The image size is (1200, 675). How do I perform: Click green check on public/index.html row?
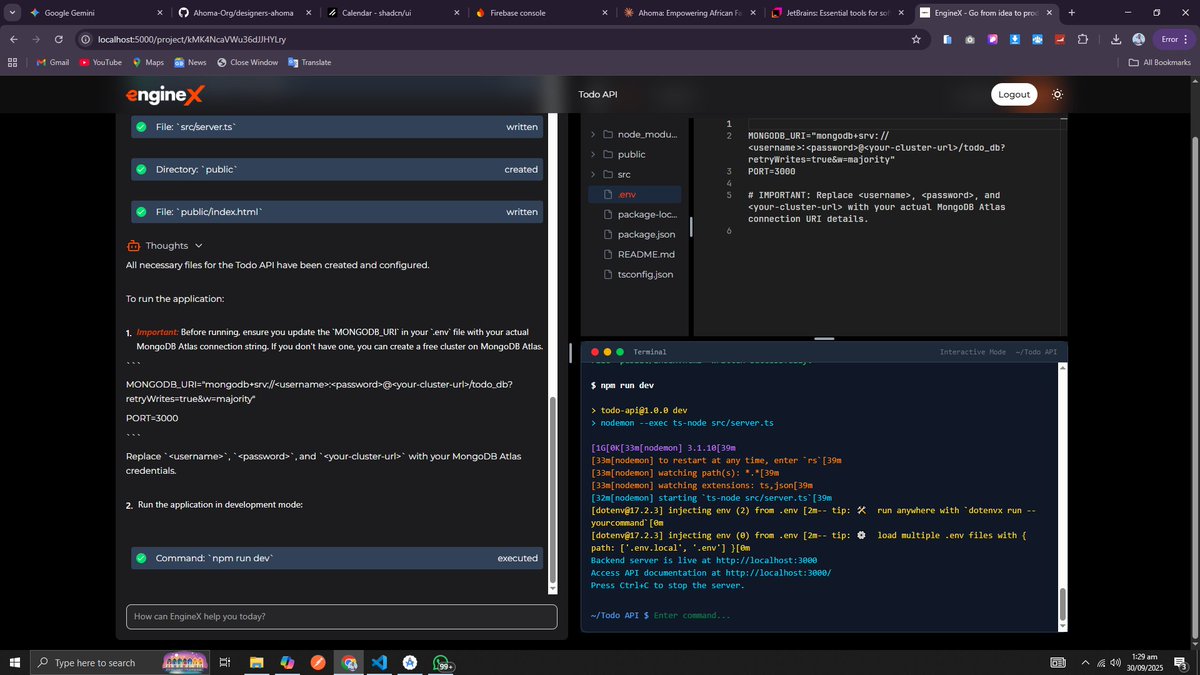pyautogui.click(x=142, y=212)
